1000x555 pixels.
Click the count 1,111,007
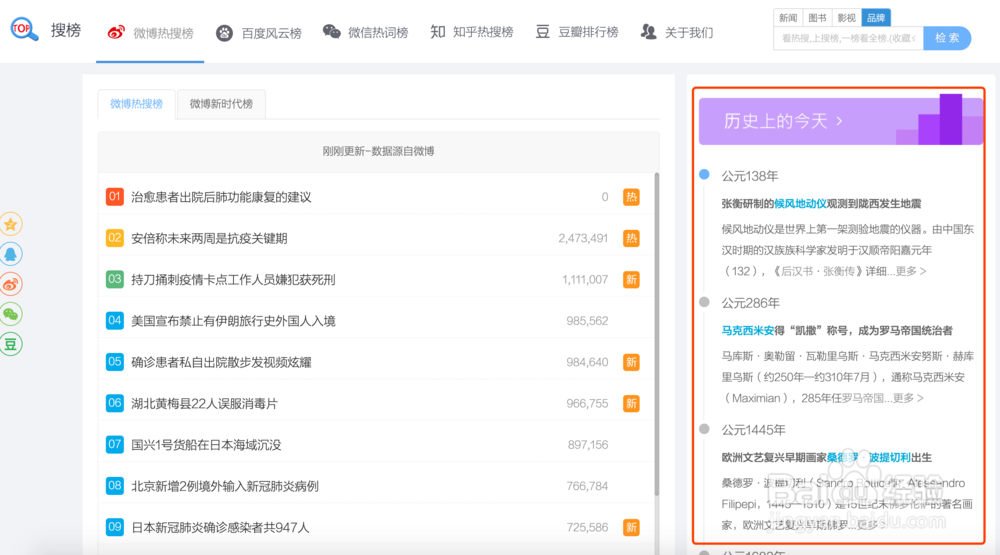tap(585, 279)
